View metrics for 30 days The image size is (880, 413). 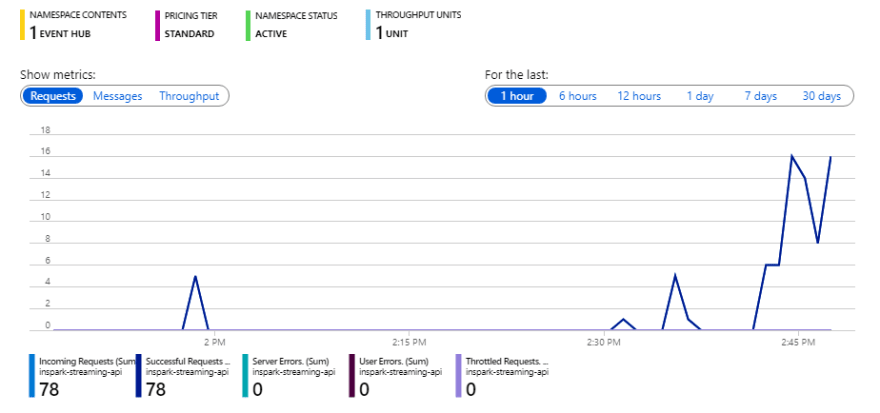pyautogui.click(x=822, y=96)
